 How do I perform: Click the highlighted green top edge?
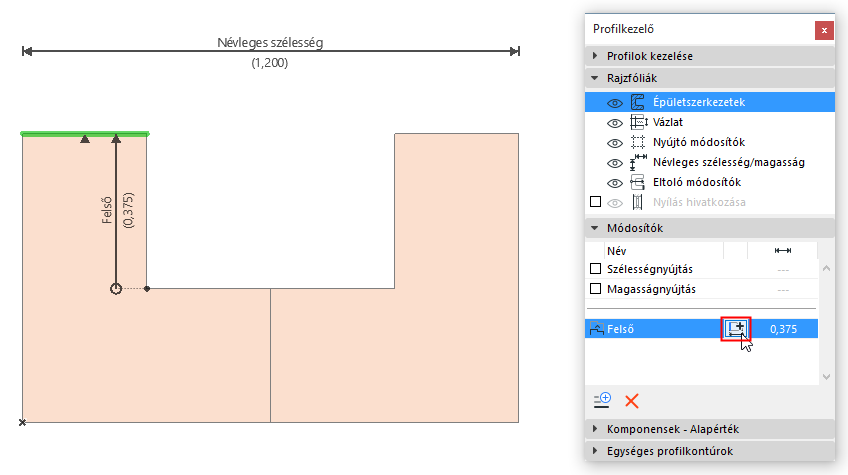coord(85,134)
